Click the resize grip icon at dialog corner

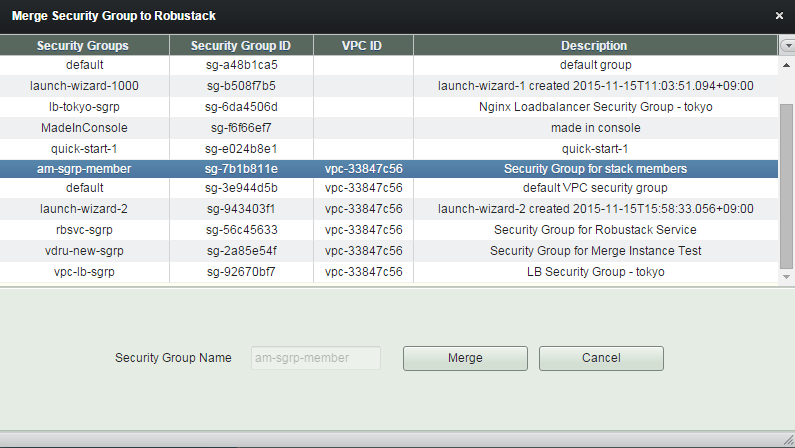tap(788, 440)
